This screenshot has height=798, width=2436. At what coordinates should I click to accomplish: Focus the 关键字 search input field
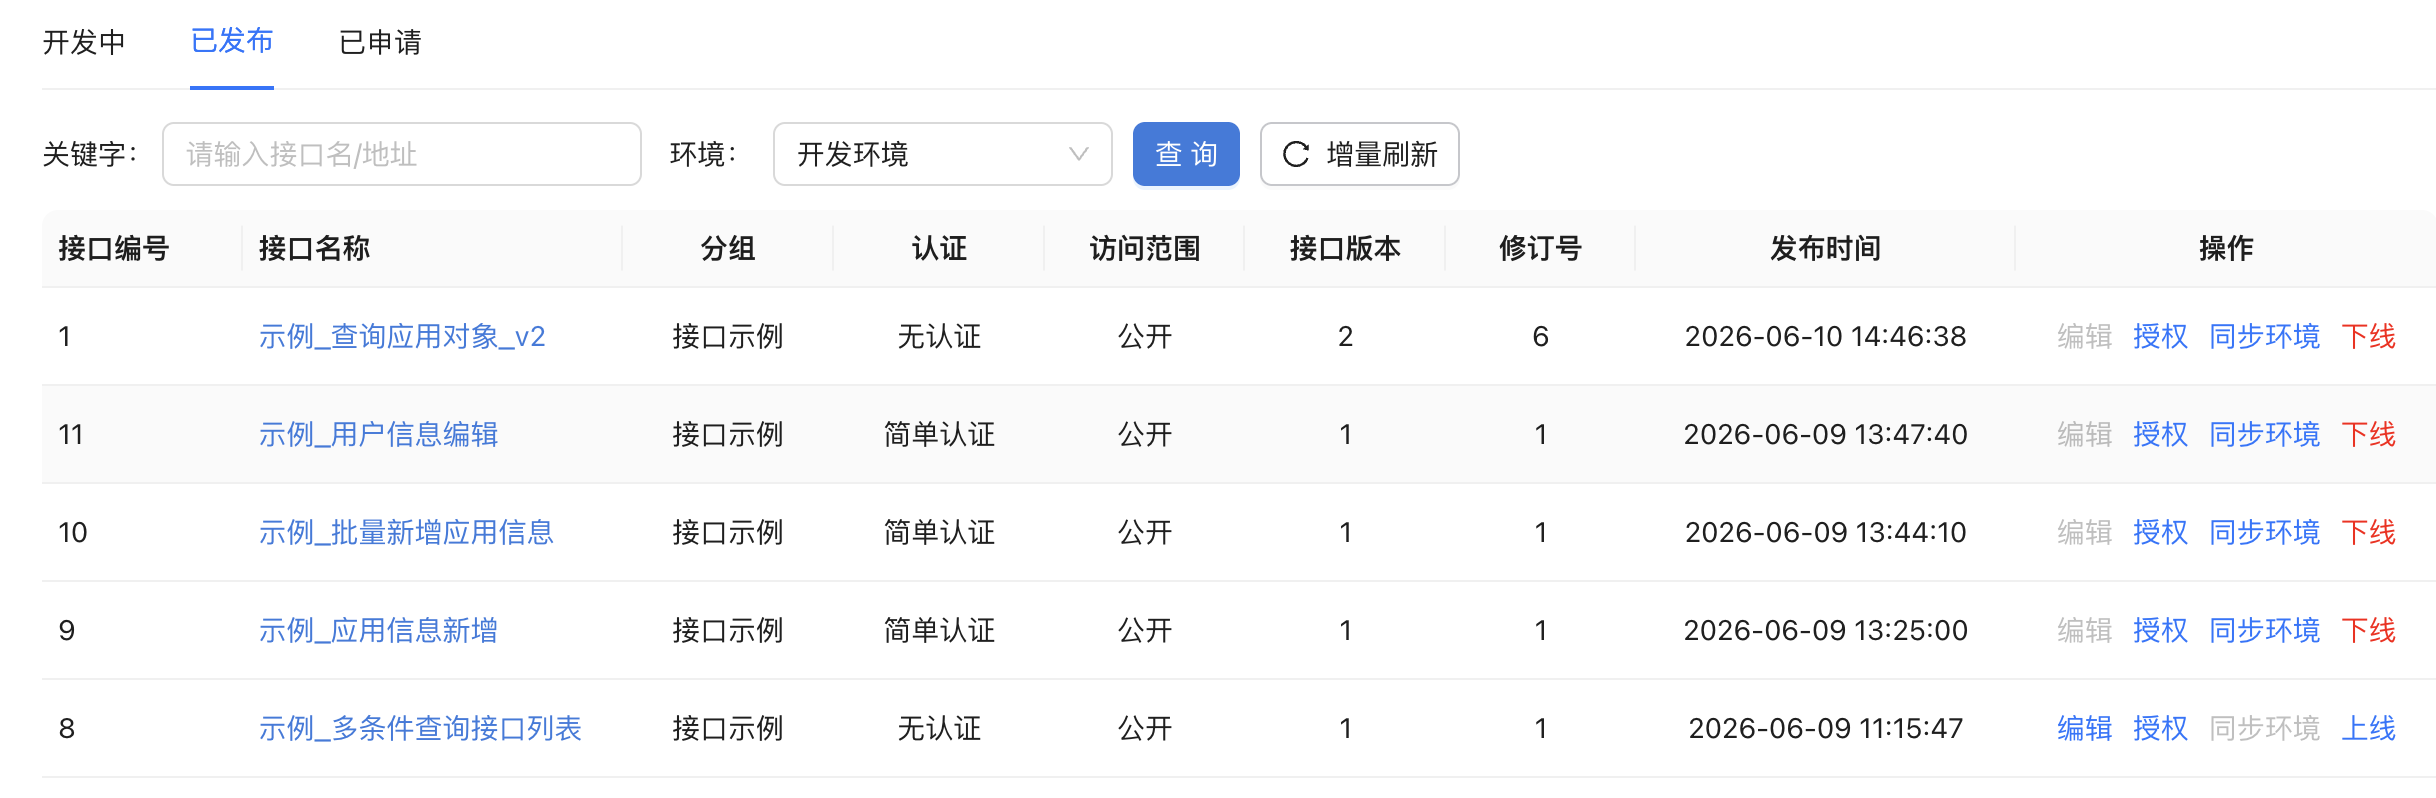pyautogui.click(x=402, y=154)
